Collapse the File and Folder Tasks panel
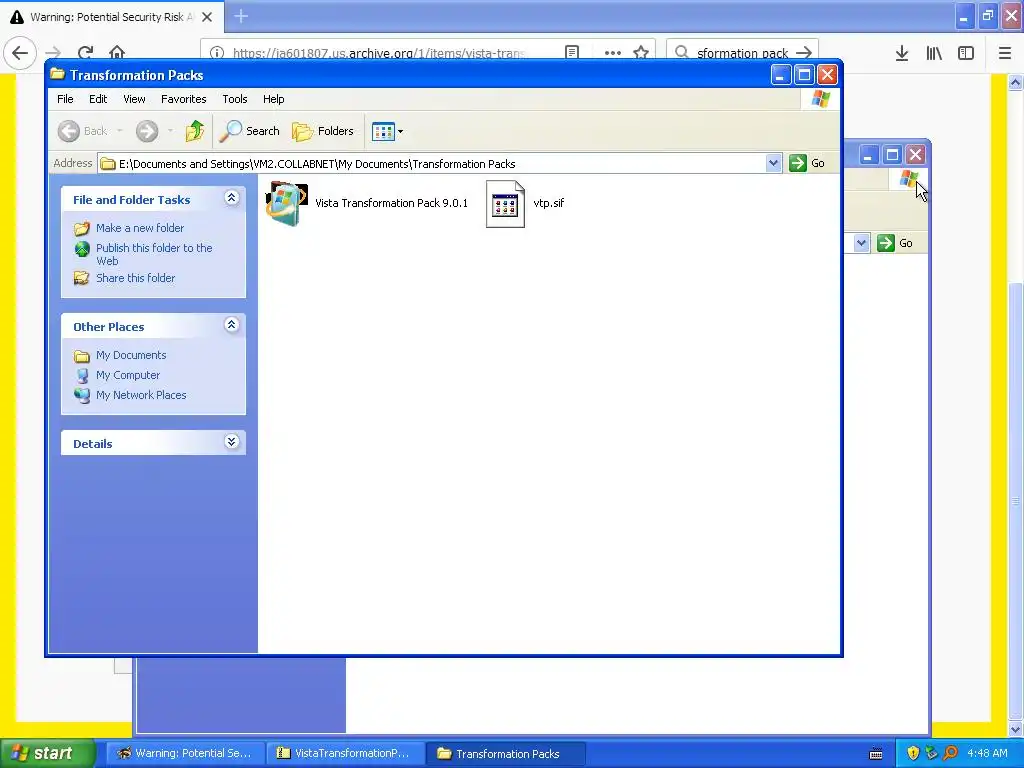This screenshot has width=1024, height=768. 231,198
